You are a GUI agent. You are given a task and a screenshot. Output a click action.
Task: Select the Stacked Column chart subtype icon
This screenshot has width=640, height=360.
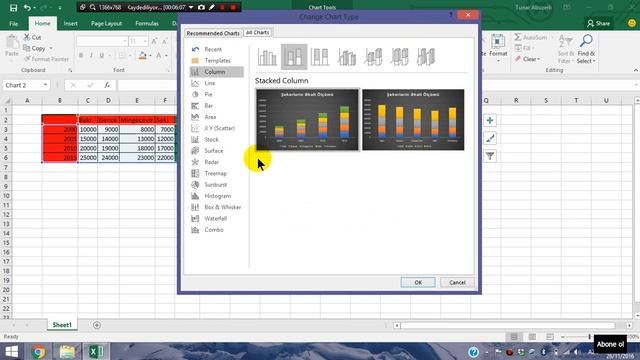click(x=294, y=57)
